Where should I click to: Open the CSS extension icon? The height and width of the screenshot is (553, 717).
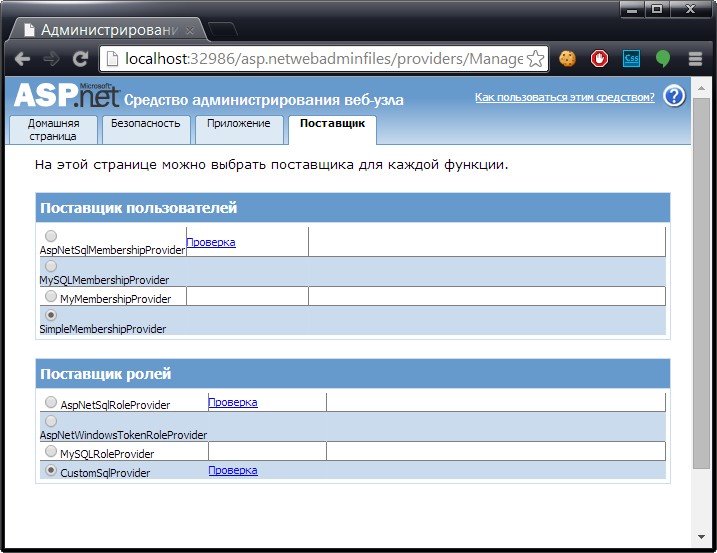(x=631, y=59)
